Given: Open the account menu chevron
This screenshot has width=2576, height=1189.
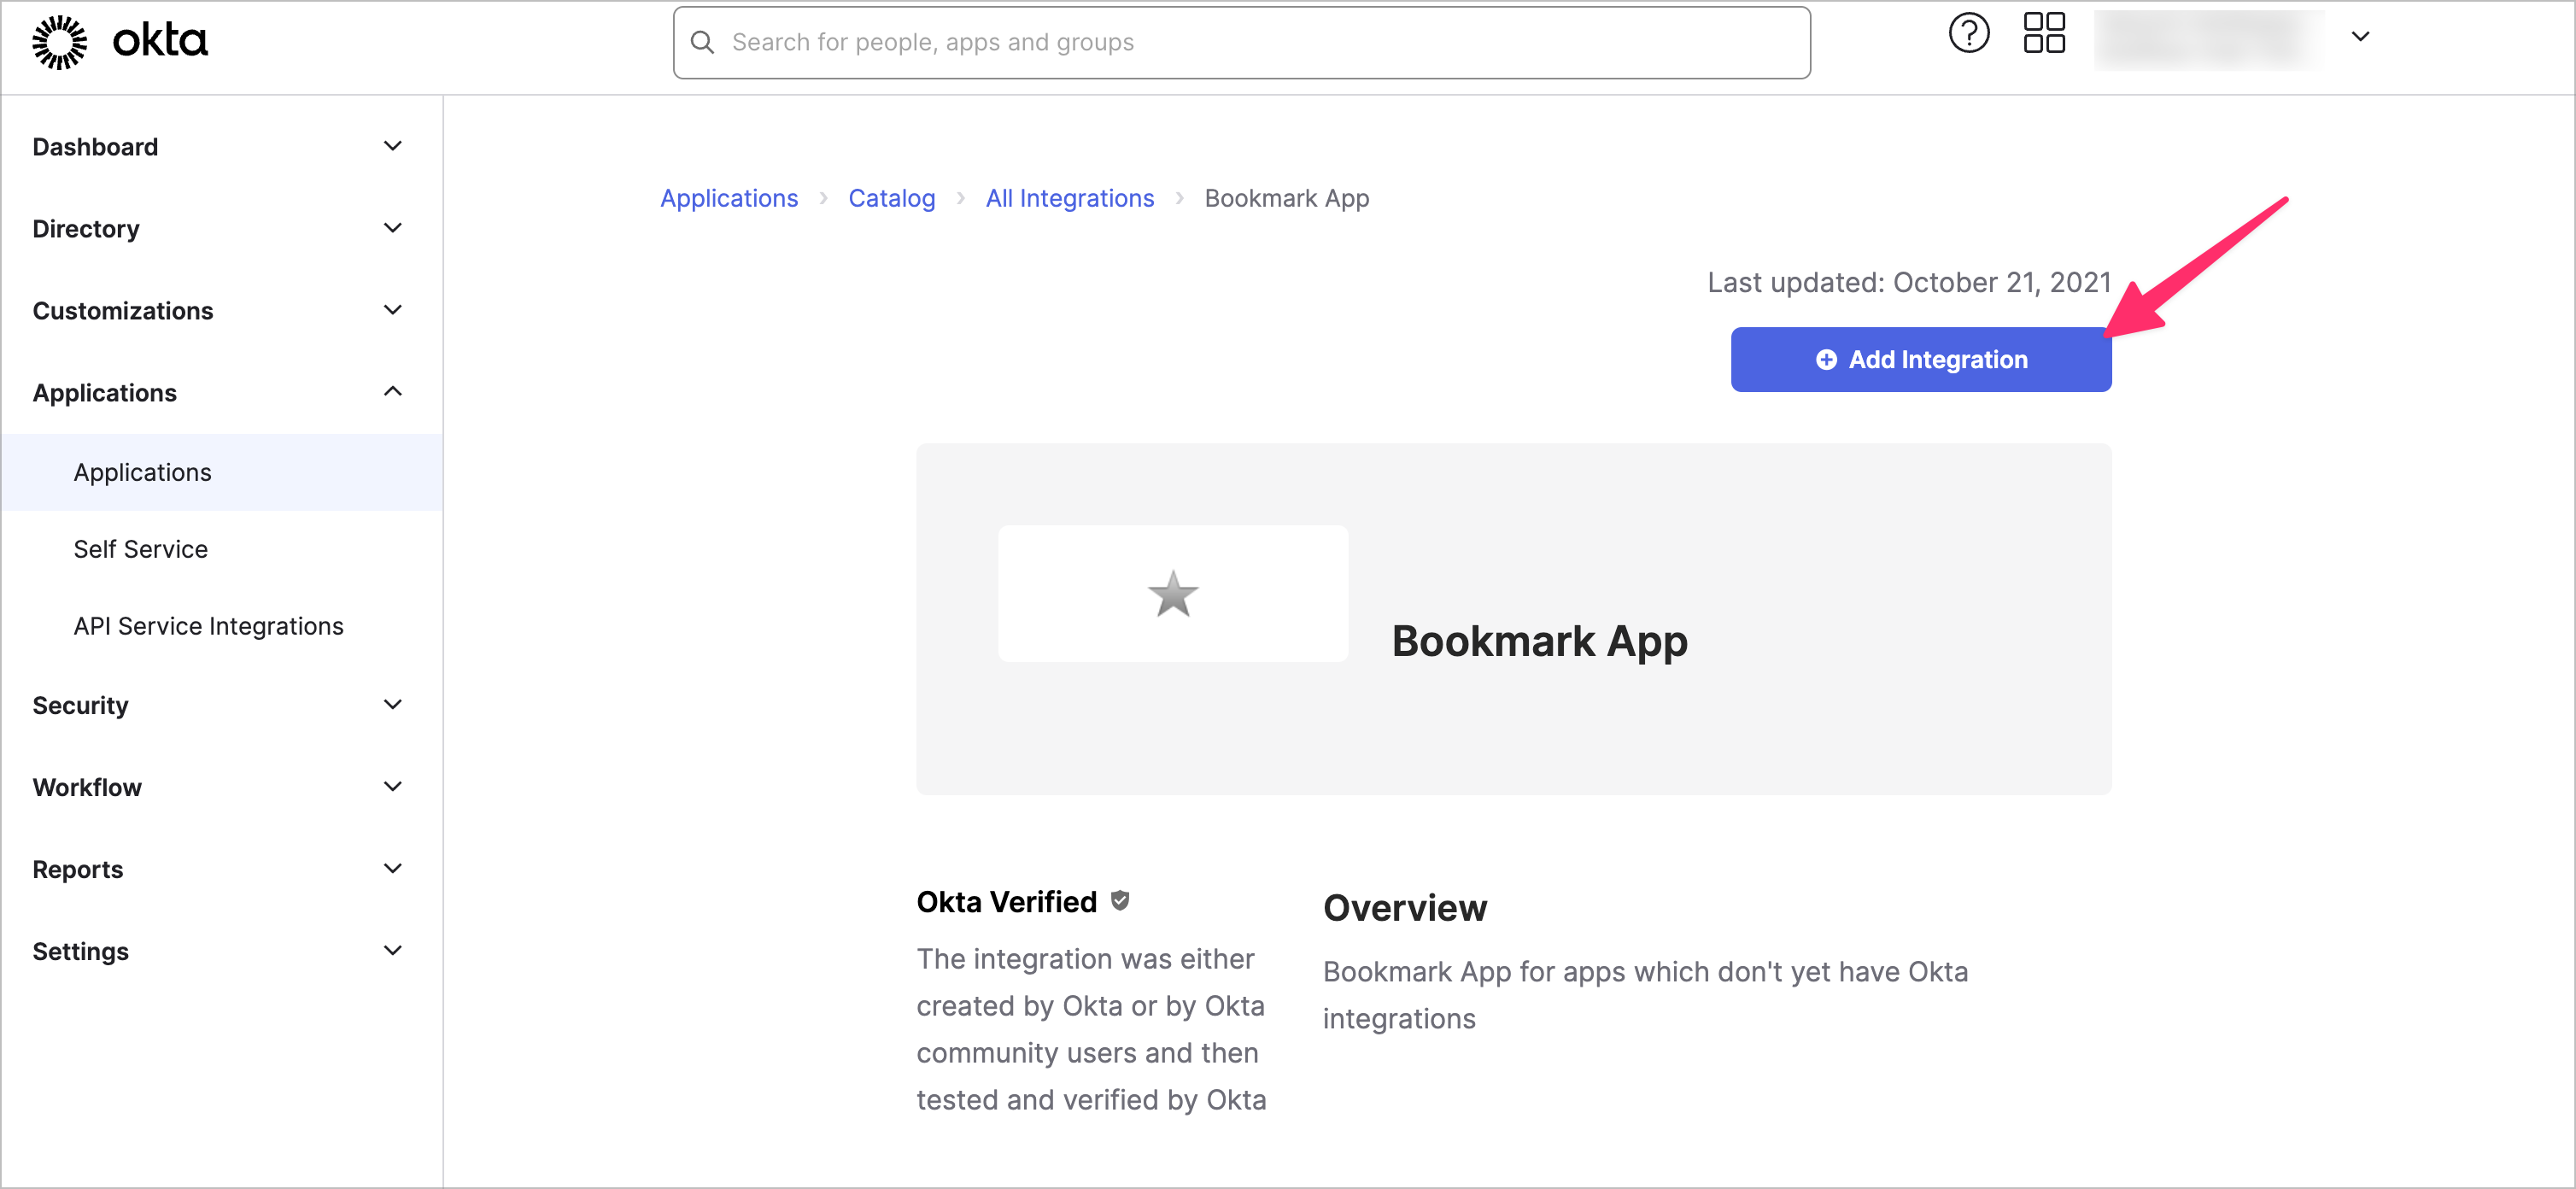Looking at the screenshot, I should coord(2360,37).
